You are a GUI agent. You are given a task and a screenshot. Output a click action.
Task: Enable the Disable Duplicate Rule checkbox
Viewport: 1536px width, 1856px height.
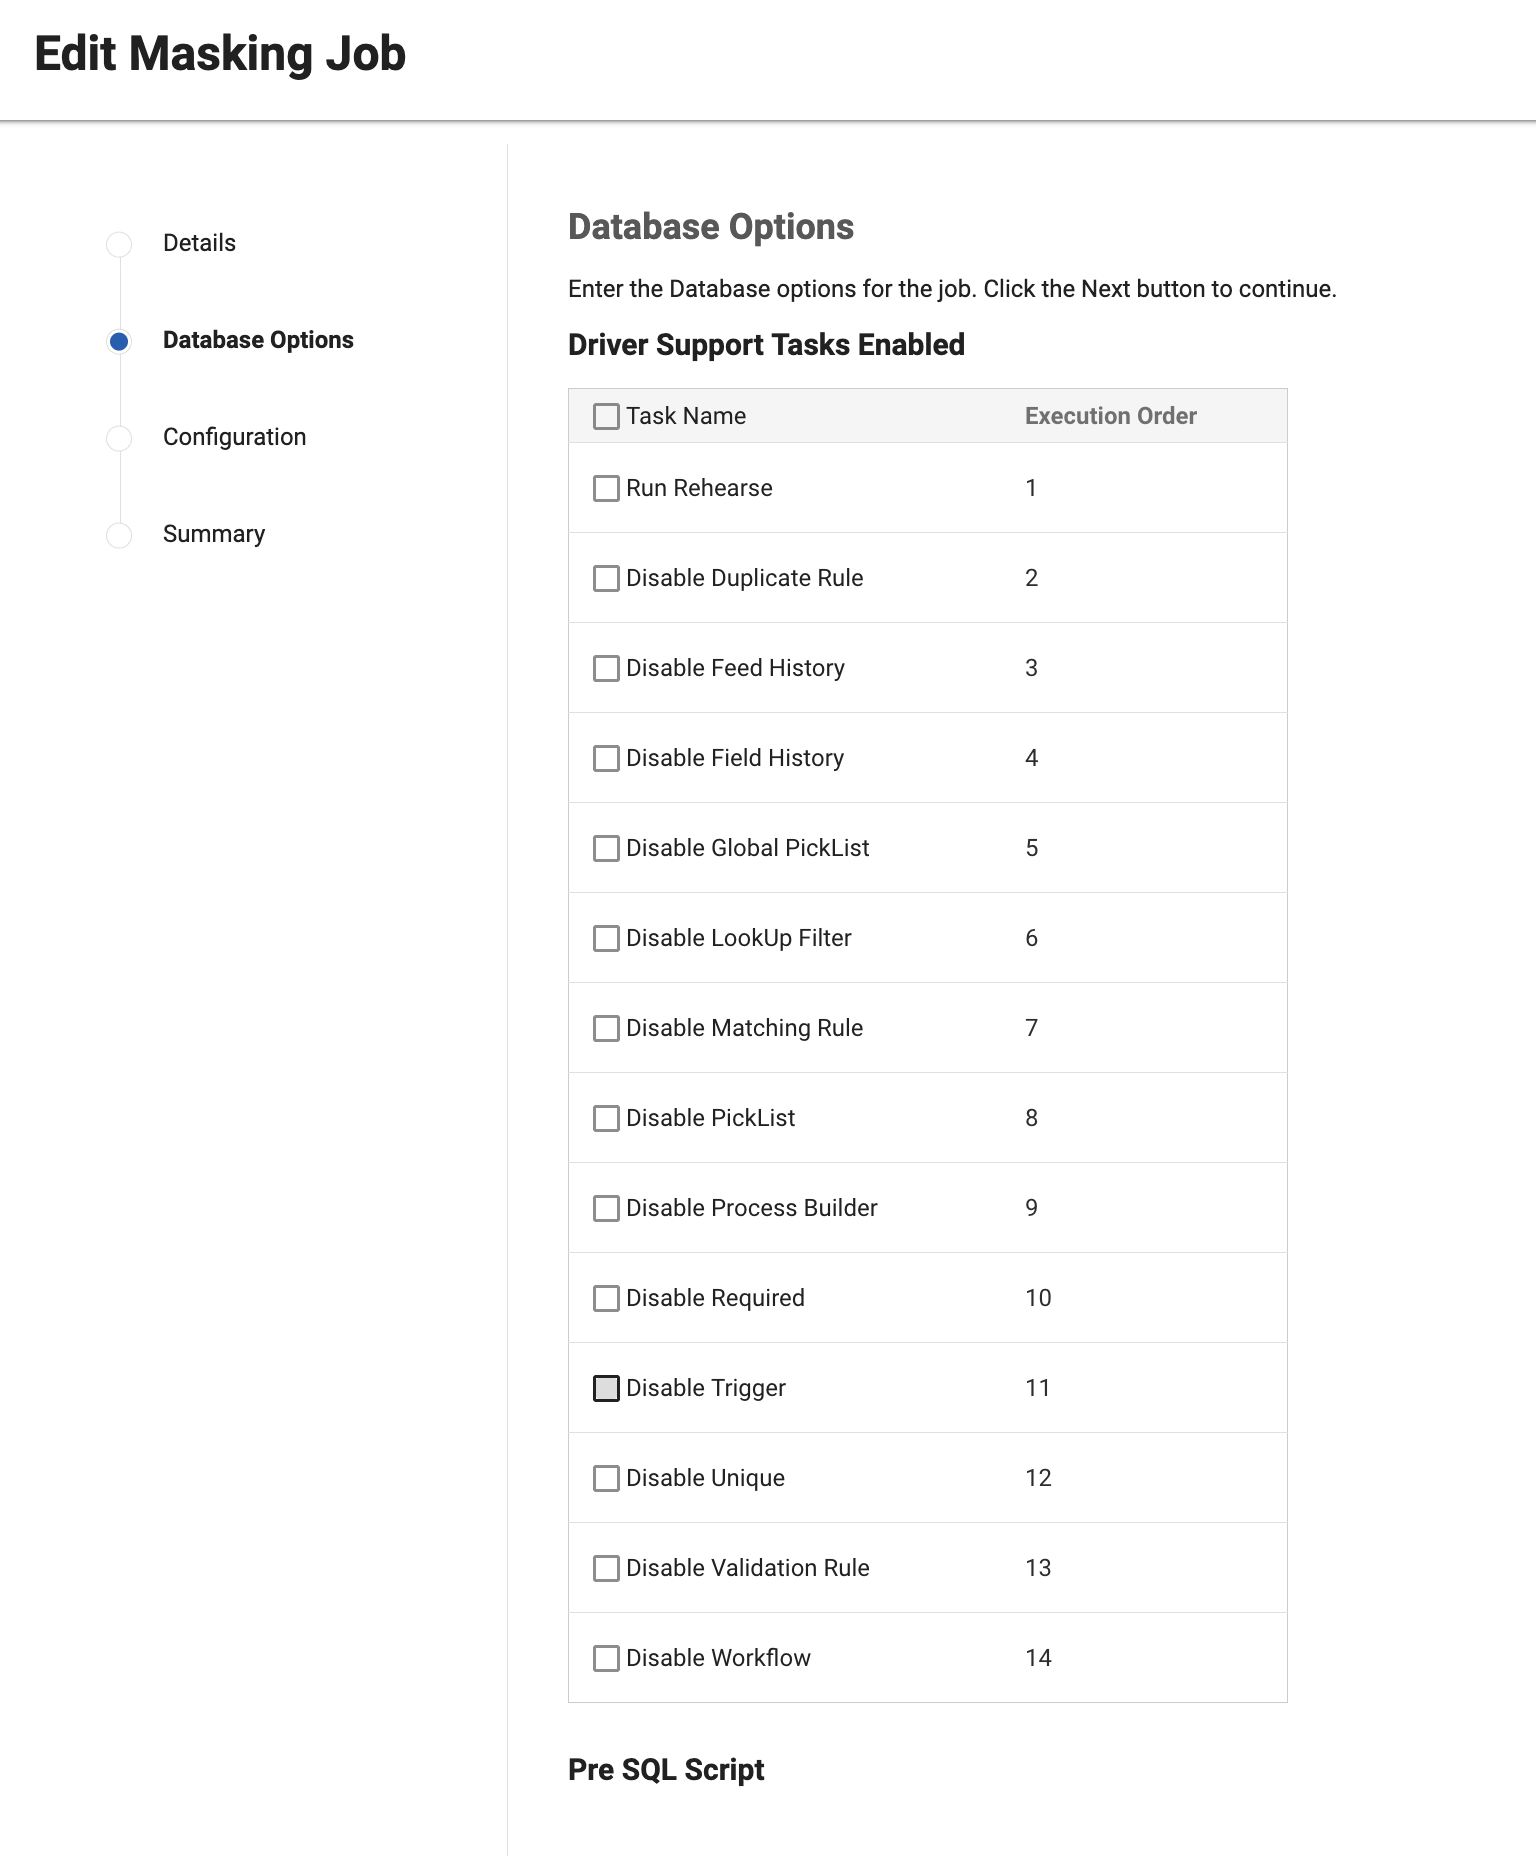point(606,579)
